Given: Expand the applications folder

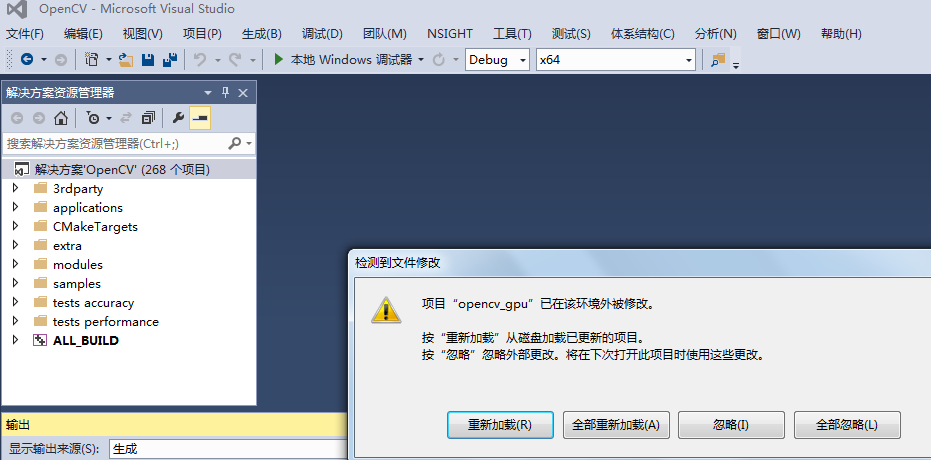Looking at the screenshot, I should [15, 208].
